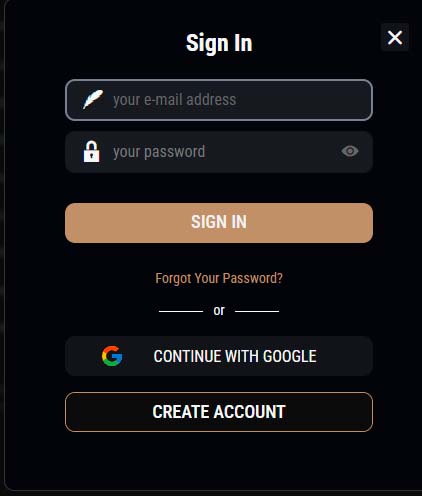Screen dimensions: 422x496
Task: Click the Google G logo
Action: click(112, 356)
